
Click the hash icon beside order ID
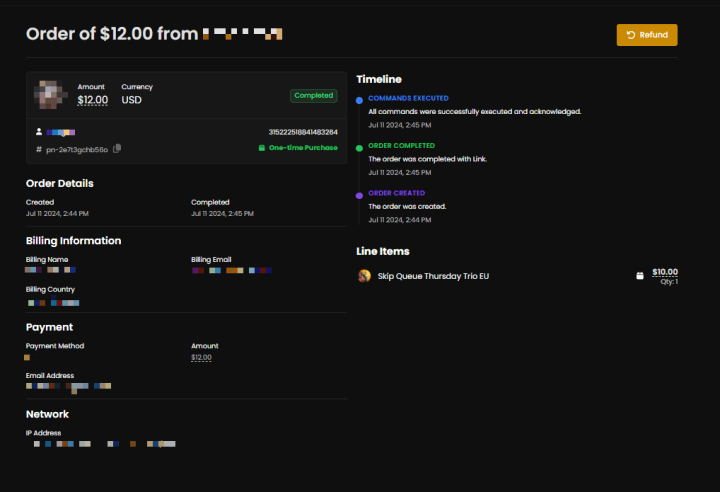[x=38, y=149]
